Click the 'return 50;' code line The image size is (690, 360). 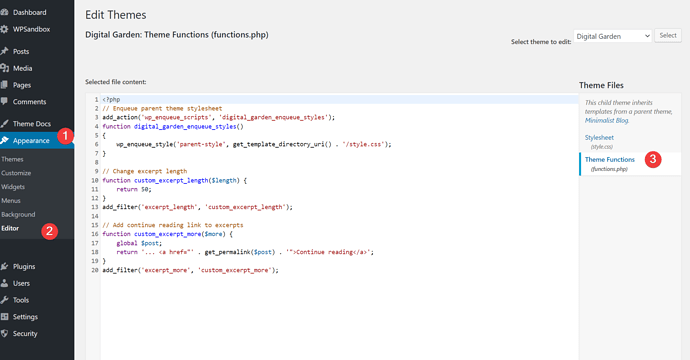click(134, 189)
